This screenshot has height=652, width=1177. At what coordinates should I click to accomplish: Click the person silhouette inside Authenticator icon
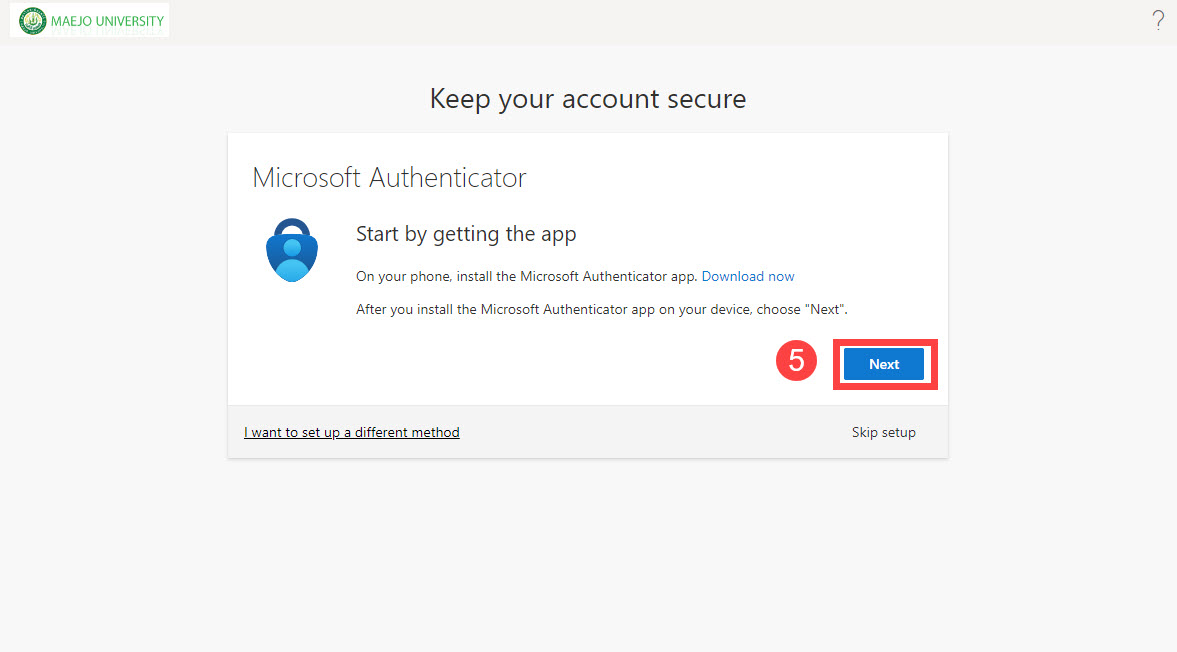291,256
